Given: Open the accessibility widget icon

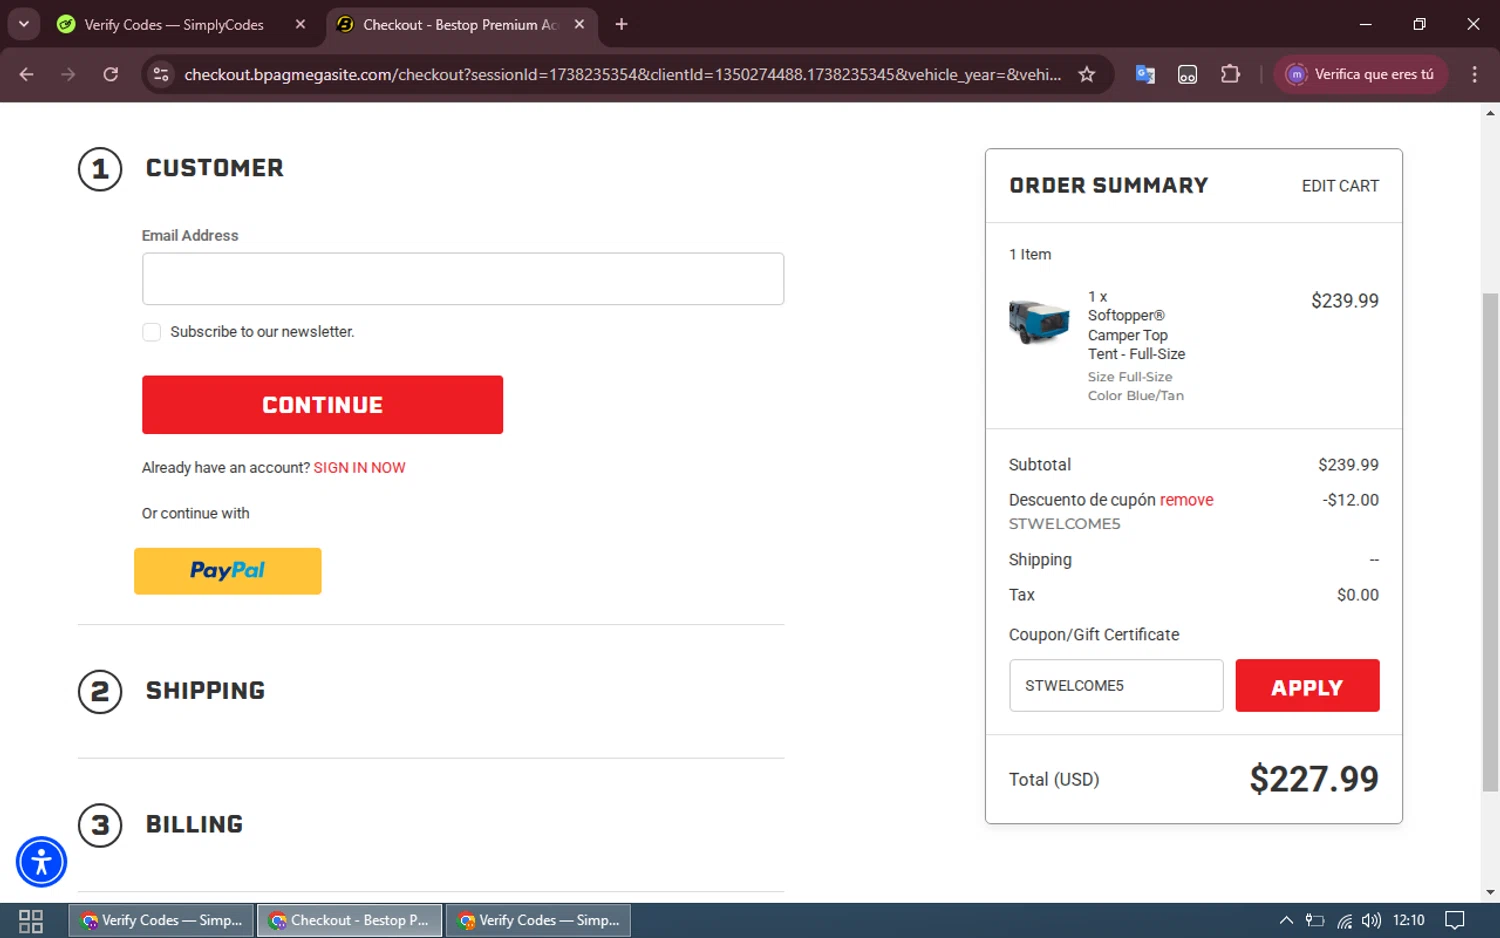Looking at the screenshot, I should coord(41,862).
